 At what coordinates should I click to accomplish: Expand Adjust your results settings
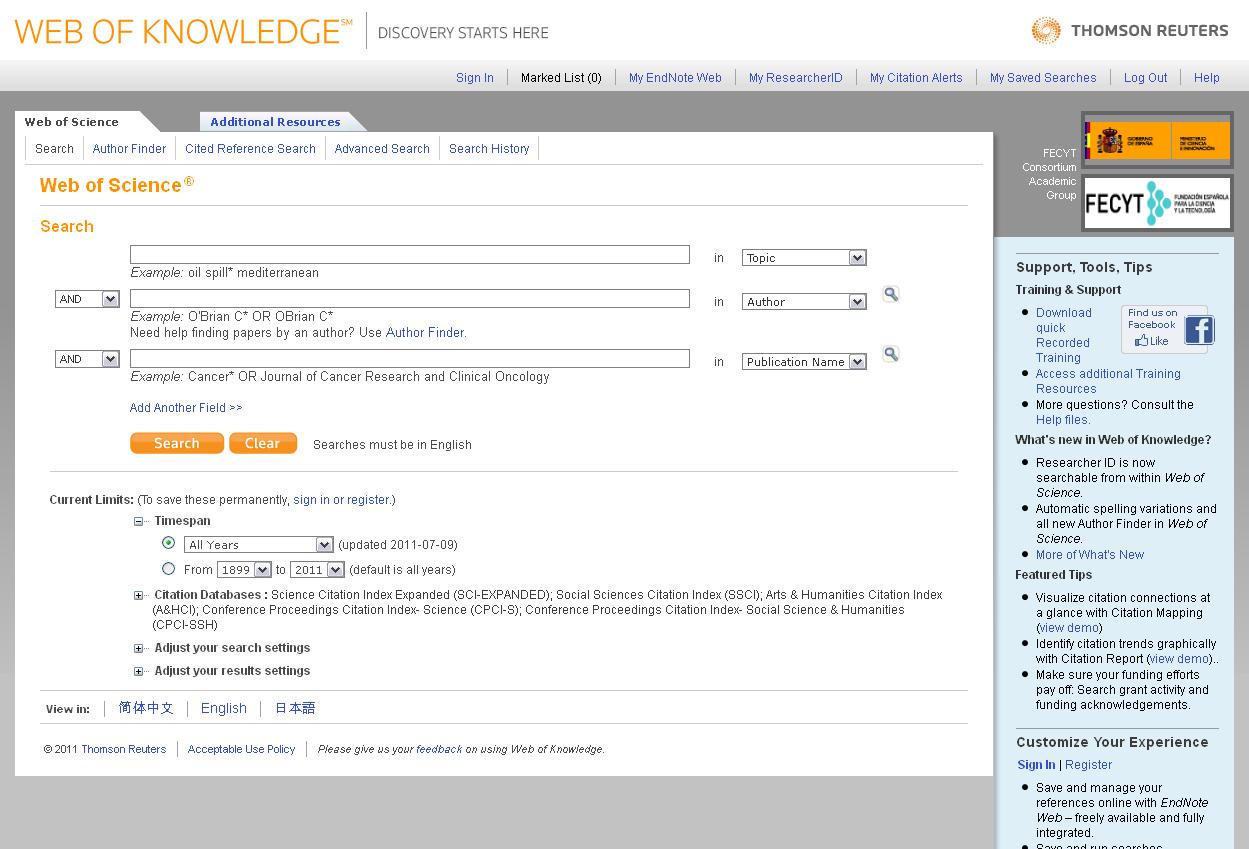(139, 671)
